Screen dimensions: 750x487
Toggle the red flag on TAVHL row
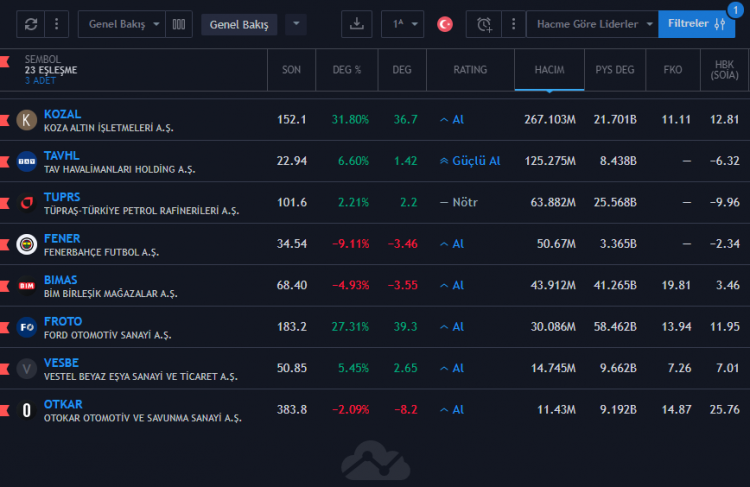[x=5, y=162]
